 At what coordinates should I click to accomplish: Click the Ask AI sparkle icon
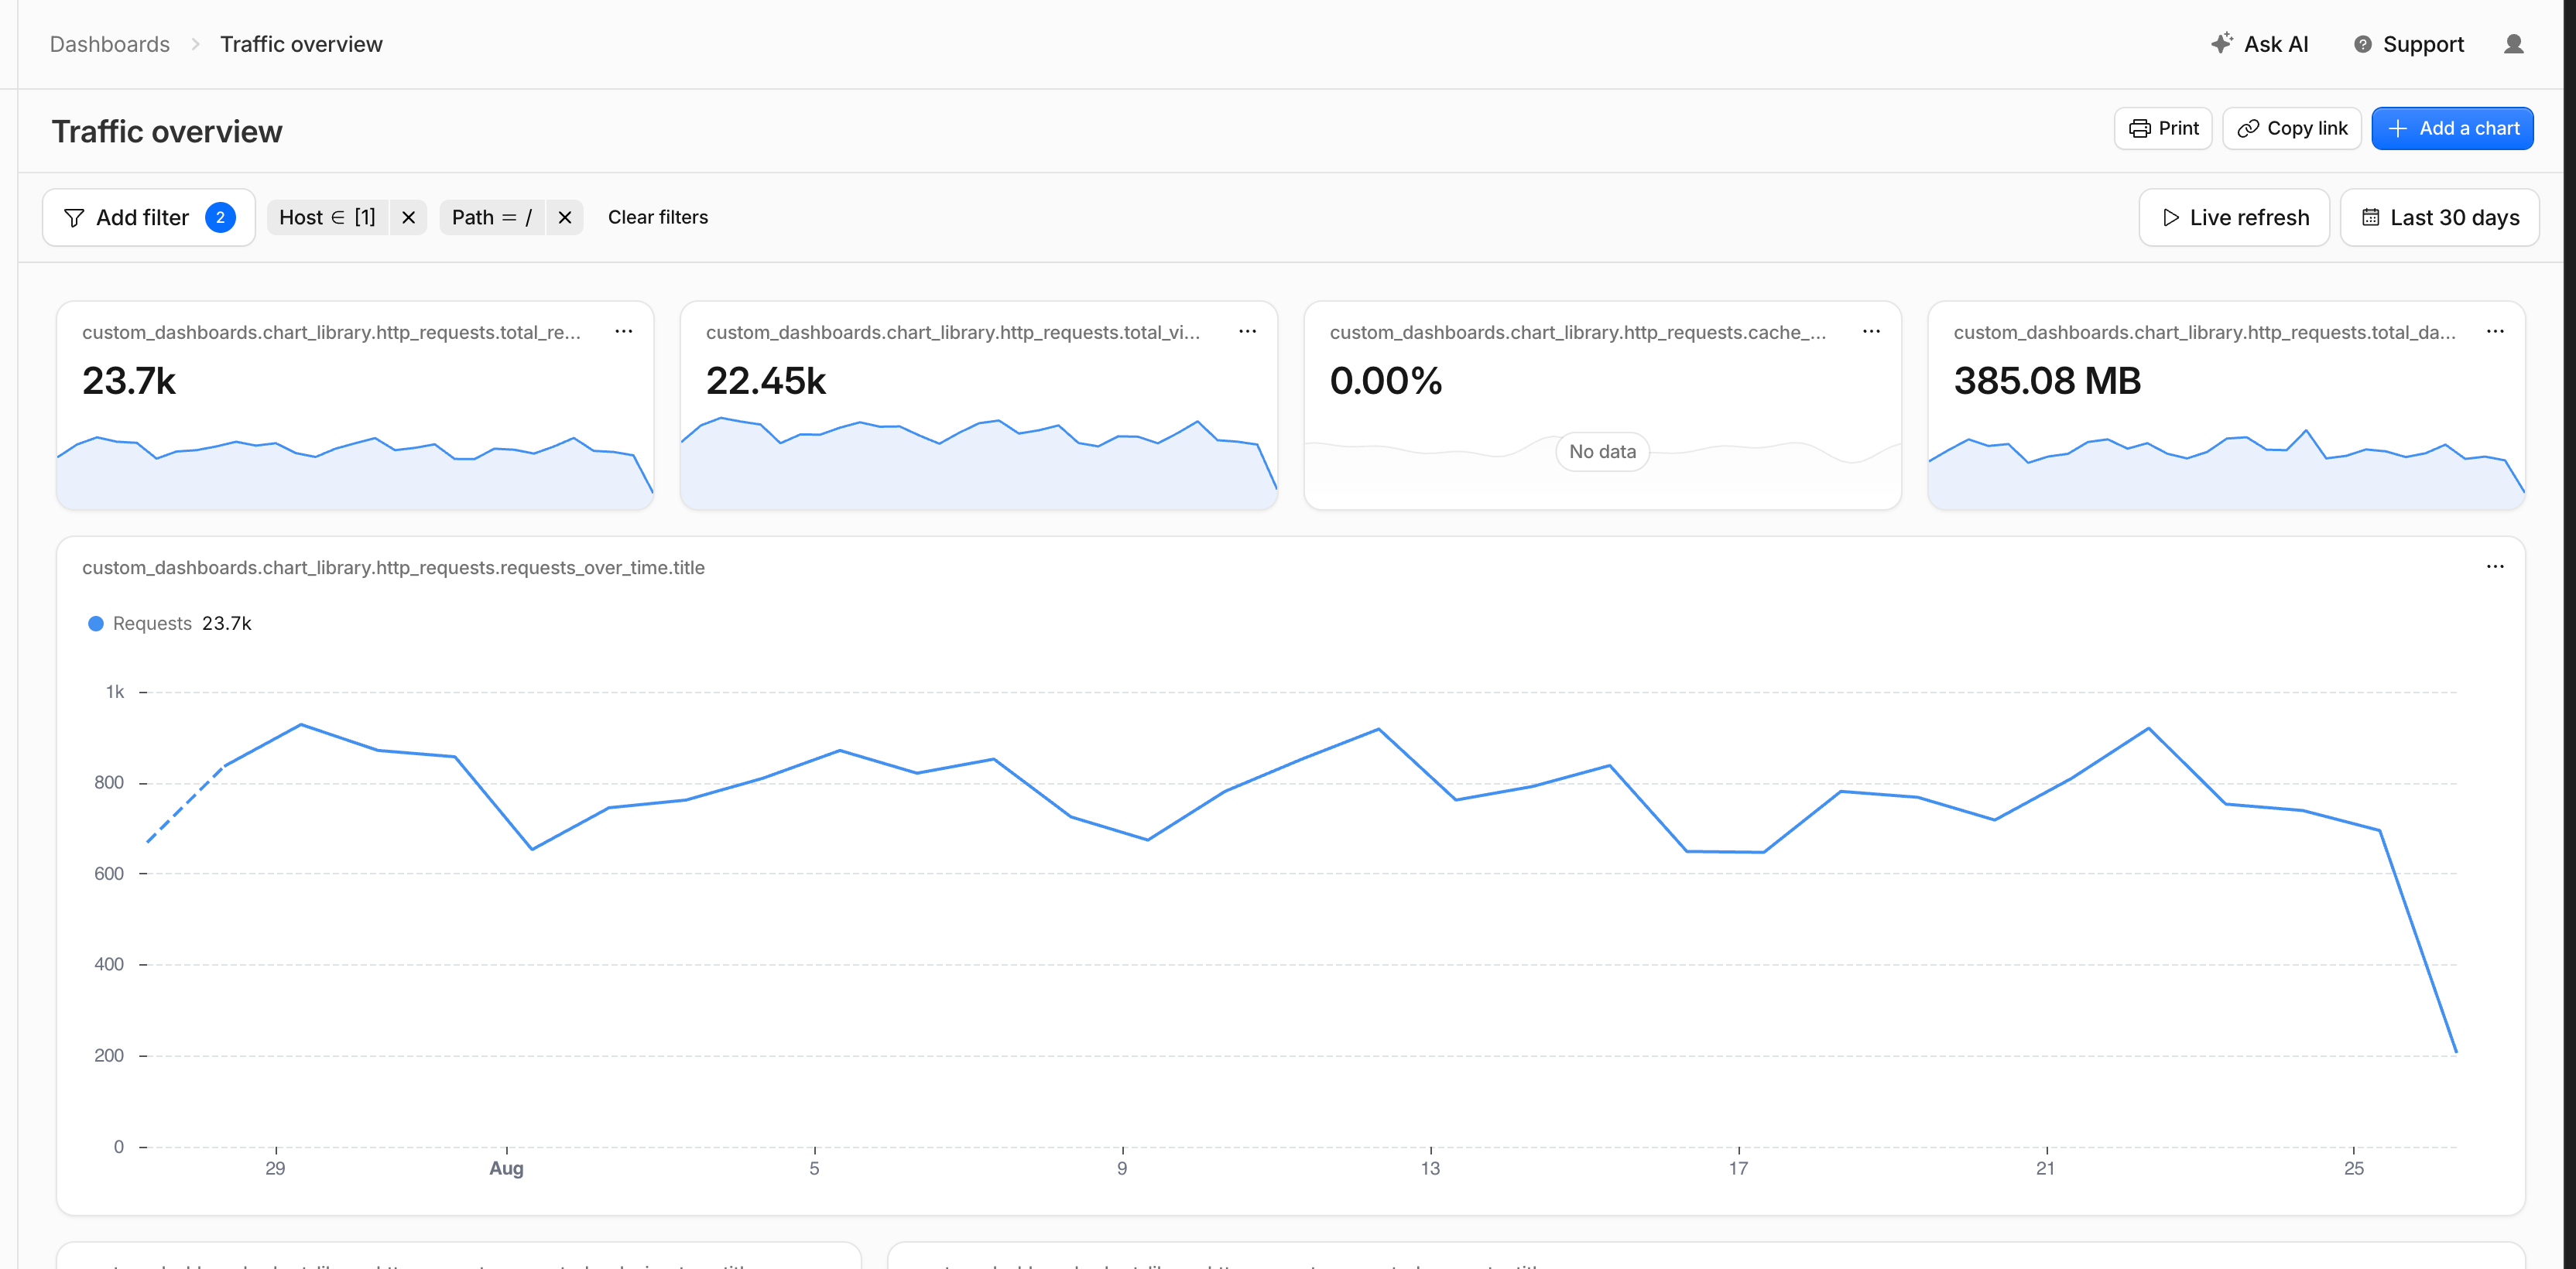[x=2221, y=43]
